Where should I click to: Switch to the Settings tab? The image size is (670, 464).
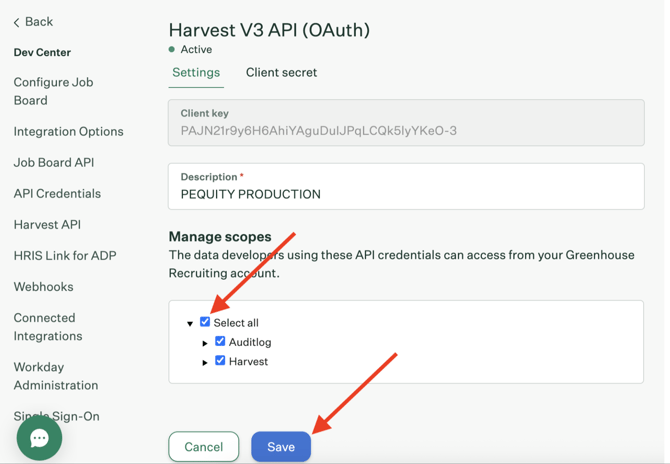[x=196, y=73]
